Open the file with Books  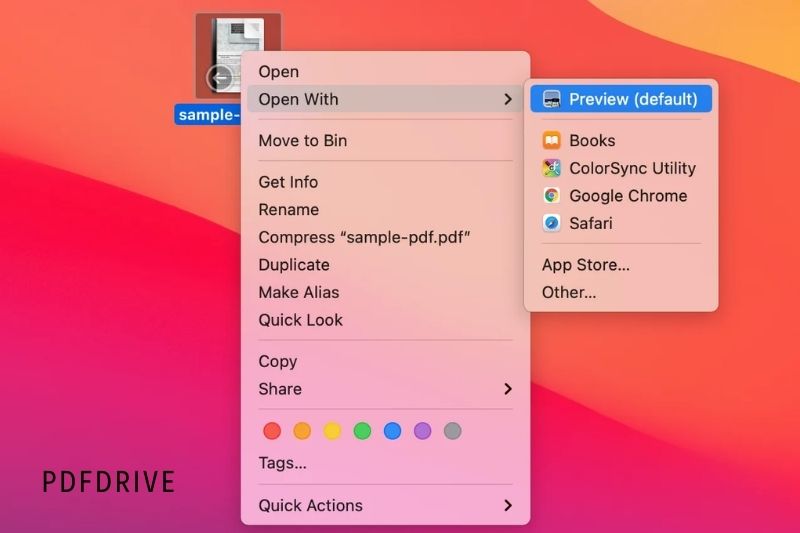[621, 140]
